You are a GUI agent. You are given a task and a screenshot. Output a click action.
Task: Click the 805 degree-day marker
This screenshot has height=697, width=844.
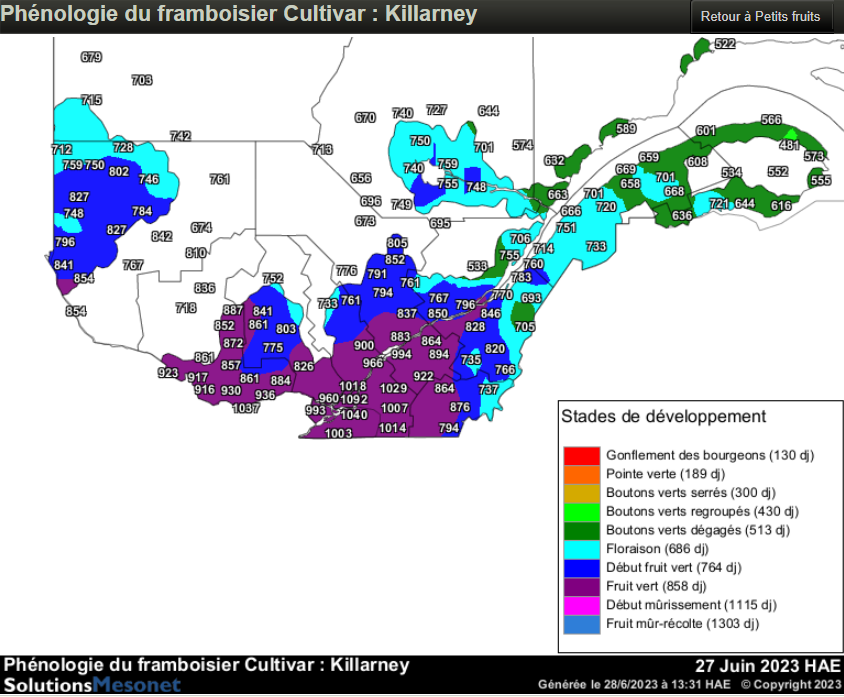[397, 243]
